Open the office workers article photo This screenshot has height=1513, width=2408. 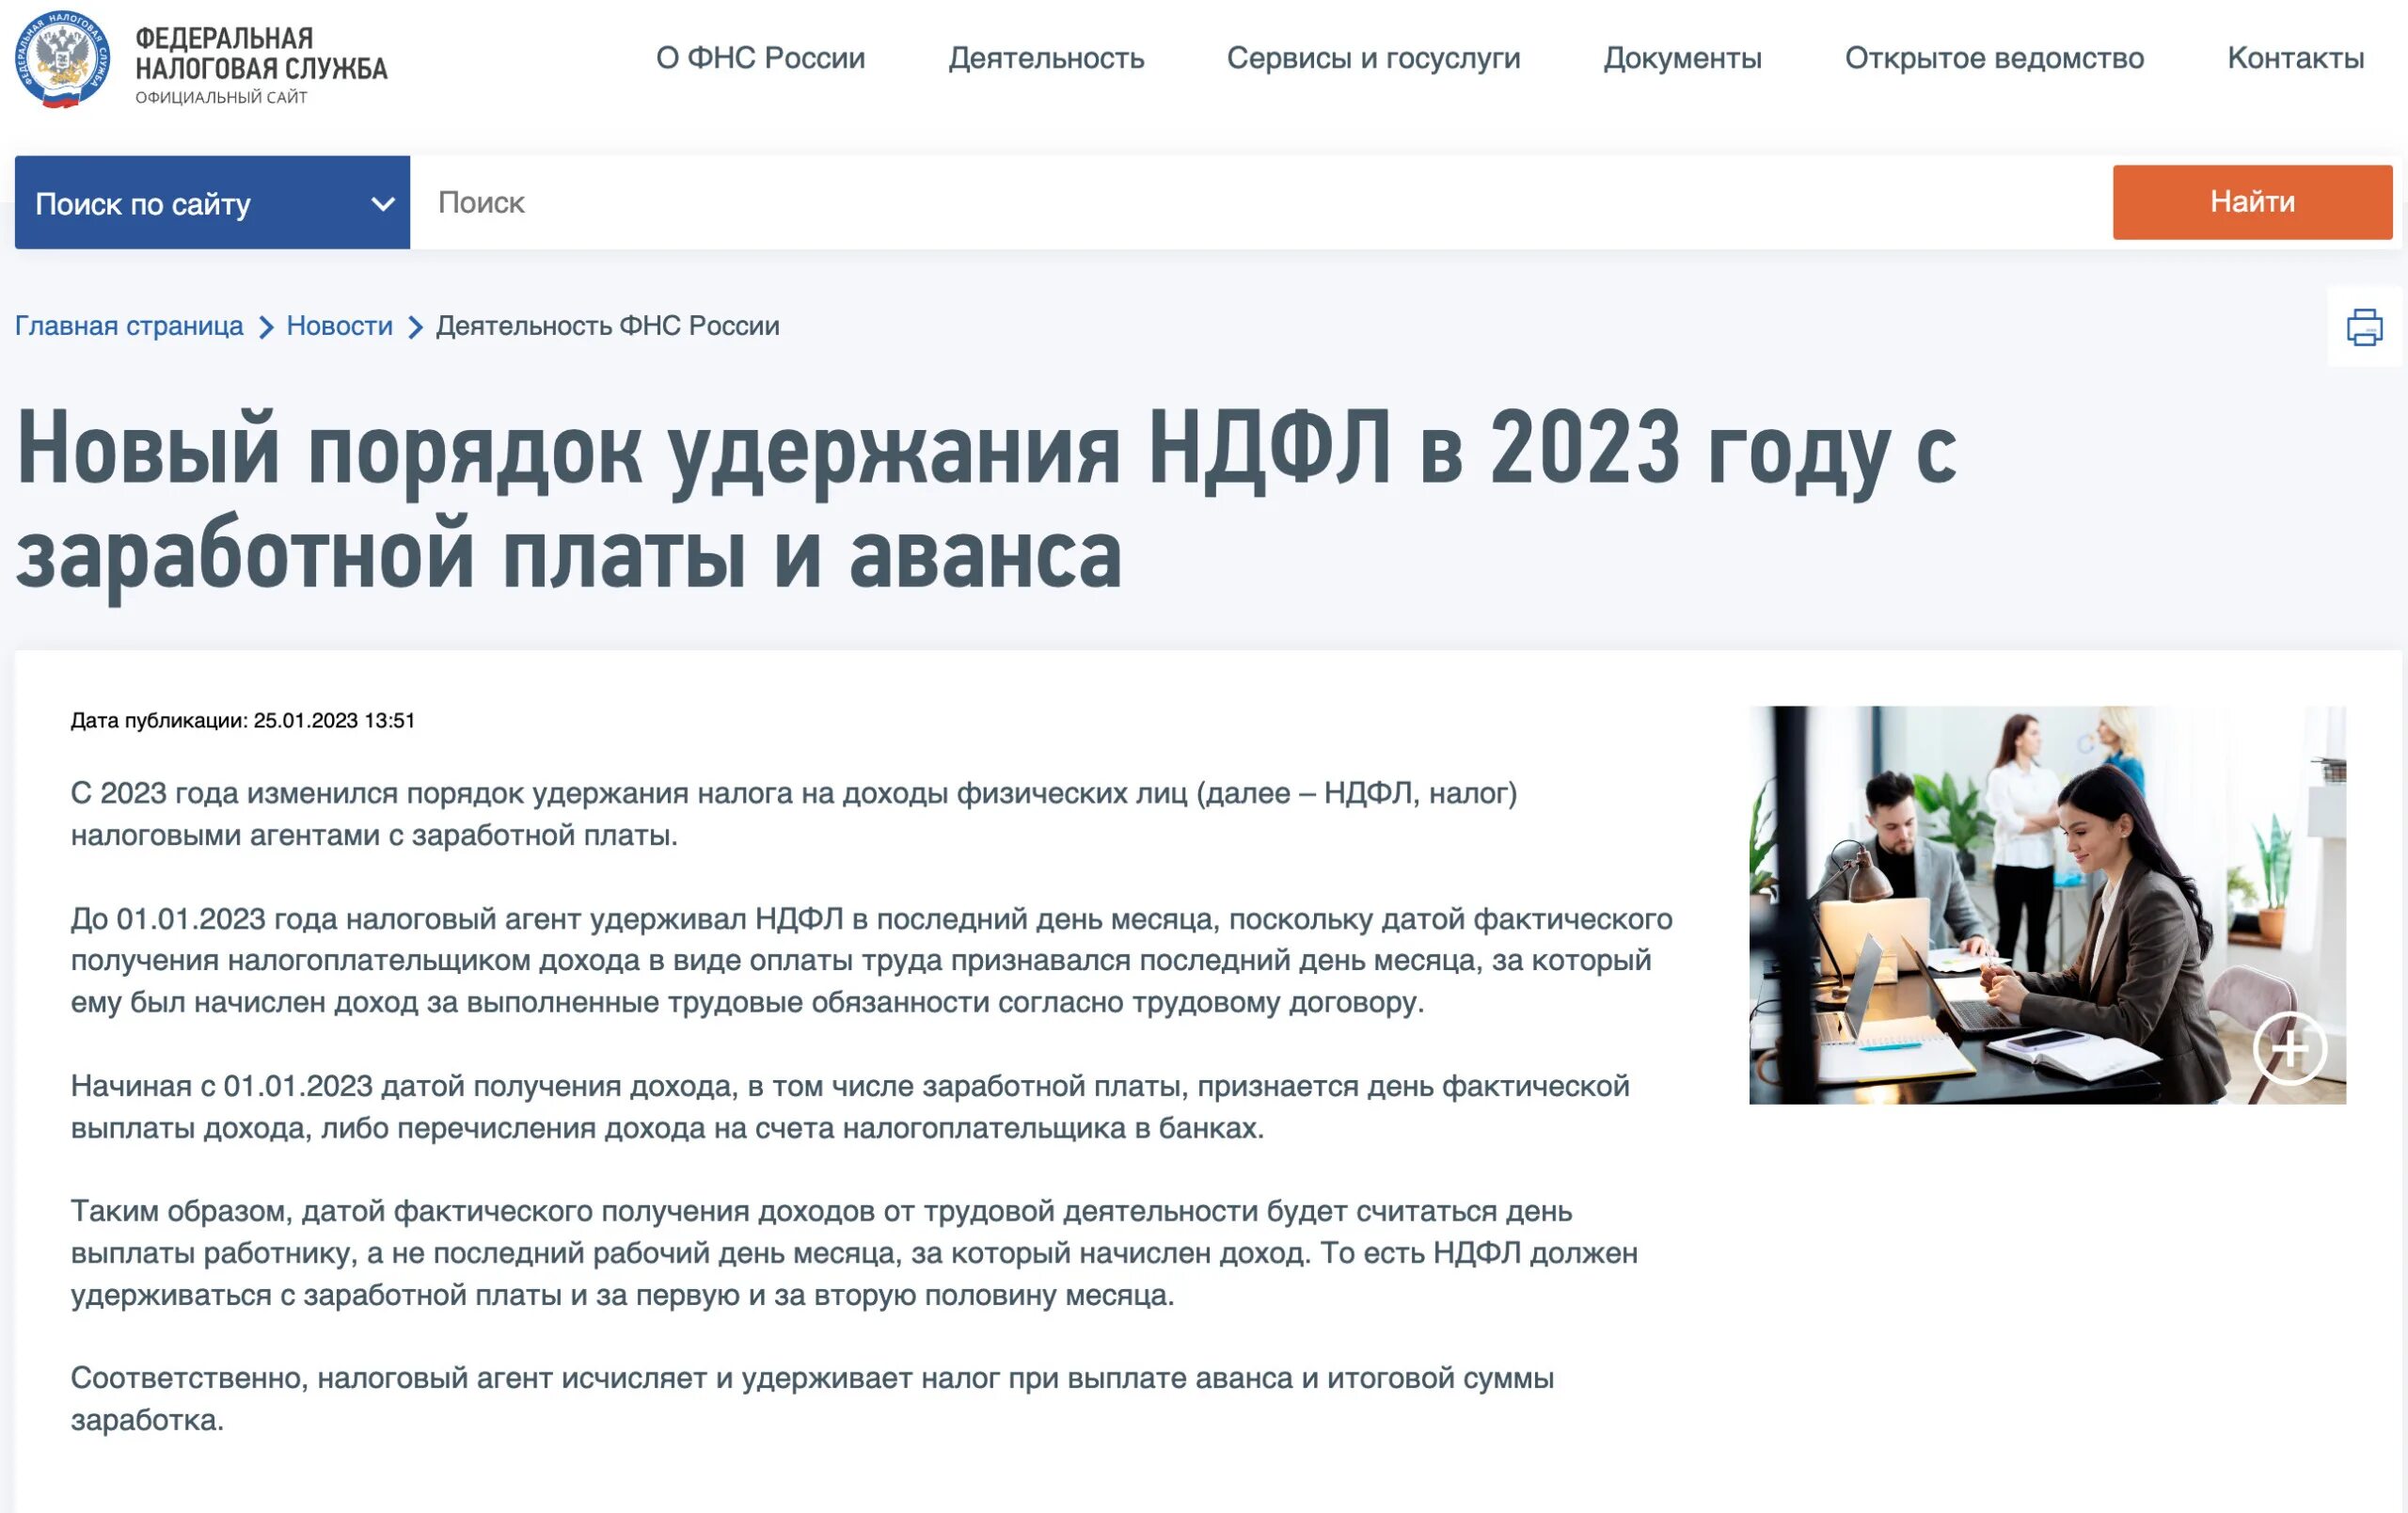(x=2047, y=905)
